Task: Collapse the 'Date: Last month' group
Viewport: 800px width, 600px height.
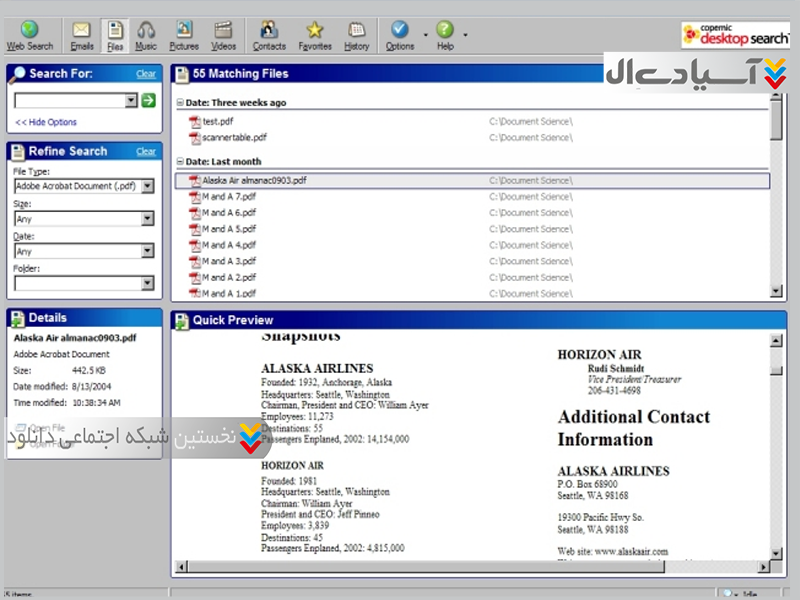Action: tap(180, 162)
